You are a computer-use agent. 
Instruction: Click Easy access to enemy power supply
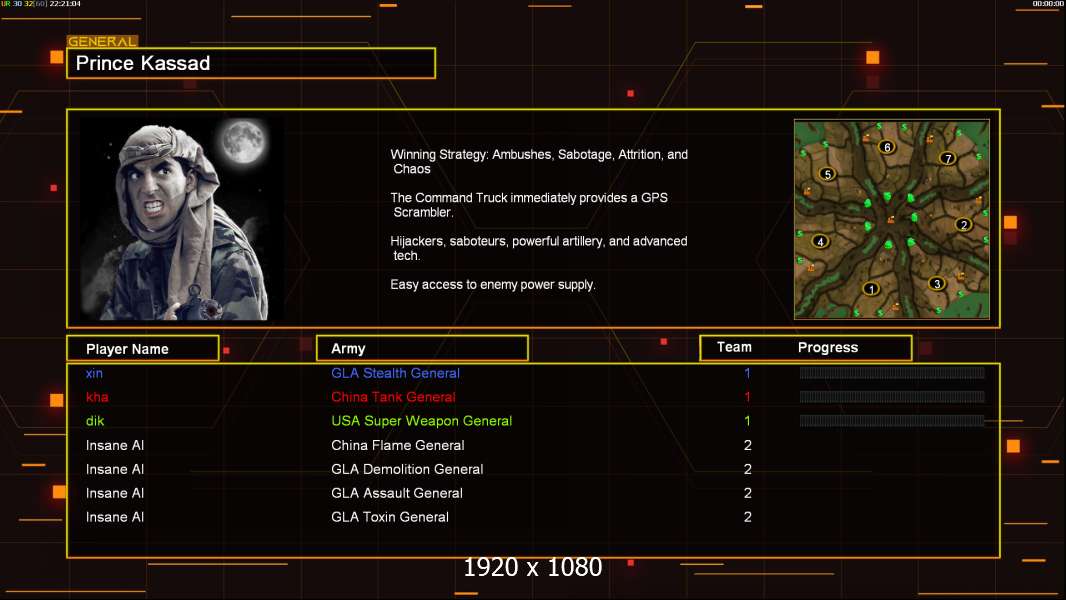(493, 285)
